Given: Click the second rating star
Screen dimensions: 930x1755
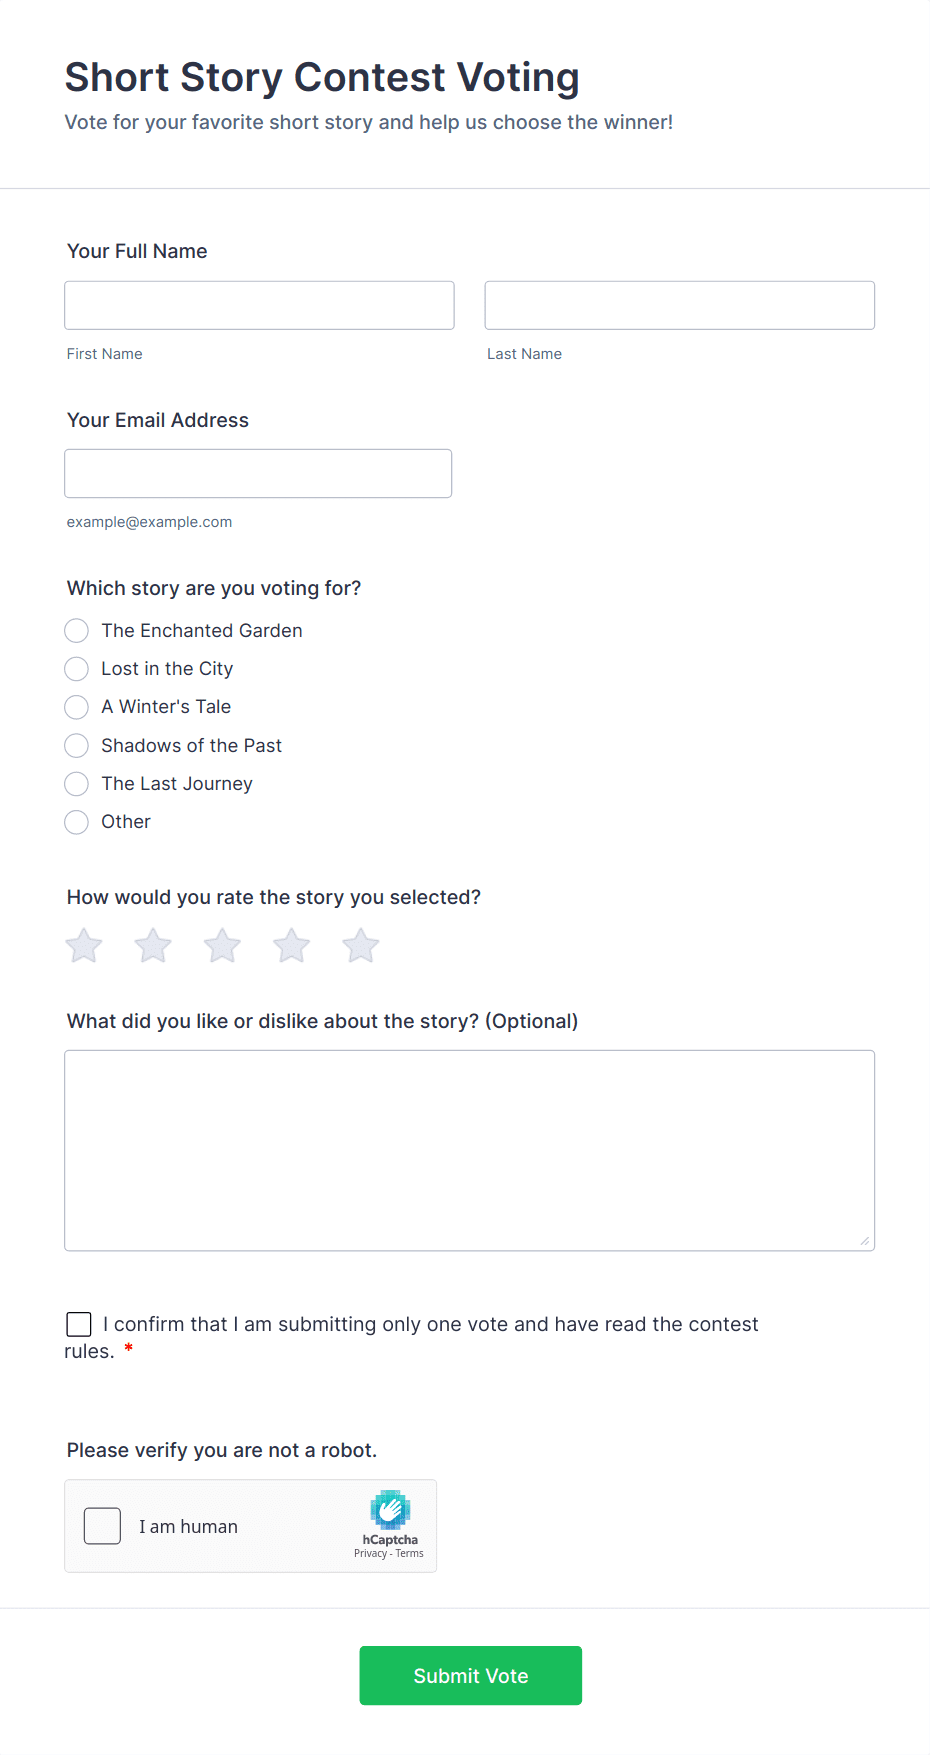Looking at the screenshot, I should tap(152, 944).
